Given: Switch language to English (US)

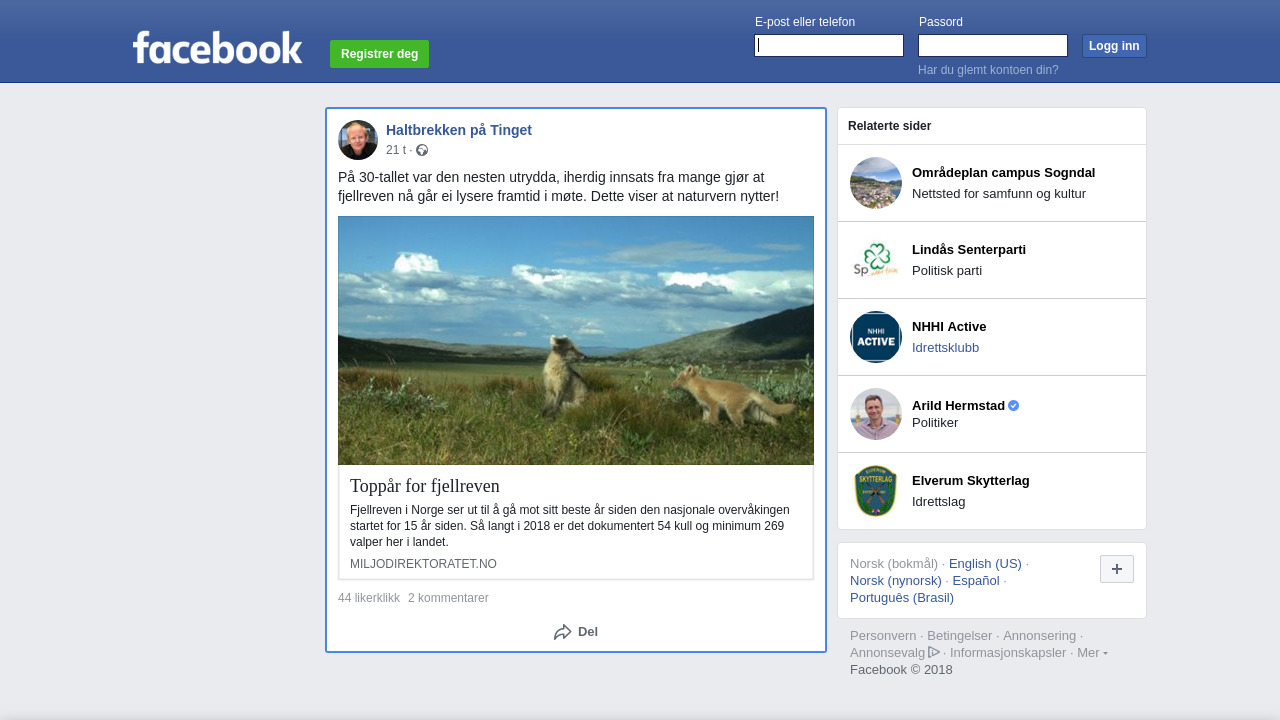Looking at the screenshot, I should click(985, 563).
